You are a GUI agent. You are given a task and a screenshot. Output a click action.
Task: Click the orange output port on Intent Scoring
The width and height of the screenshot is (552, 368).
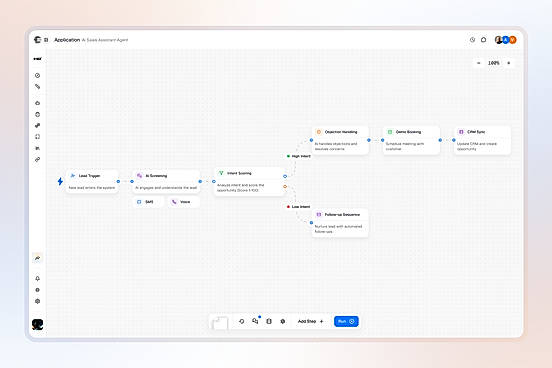pyautogui.click(x=285, y=187)
